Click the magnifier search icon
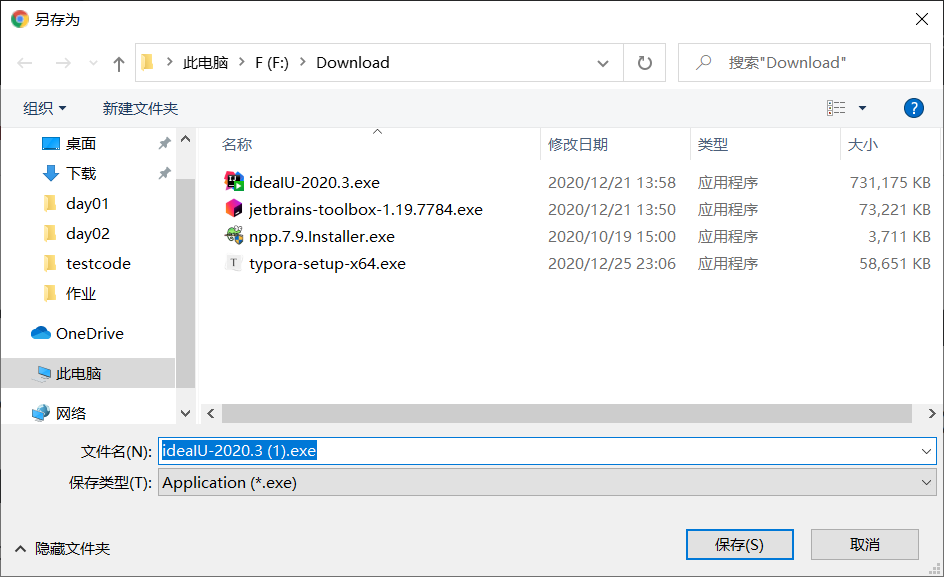 (703, 63)
